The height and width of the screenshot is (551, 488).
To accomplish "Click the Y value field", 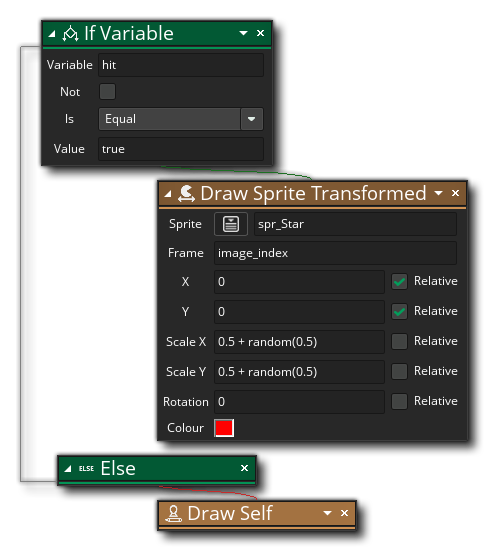I will 299,312.
